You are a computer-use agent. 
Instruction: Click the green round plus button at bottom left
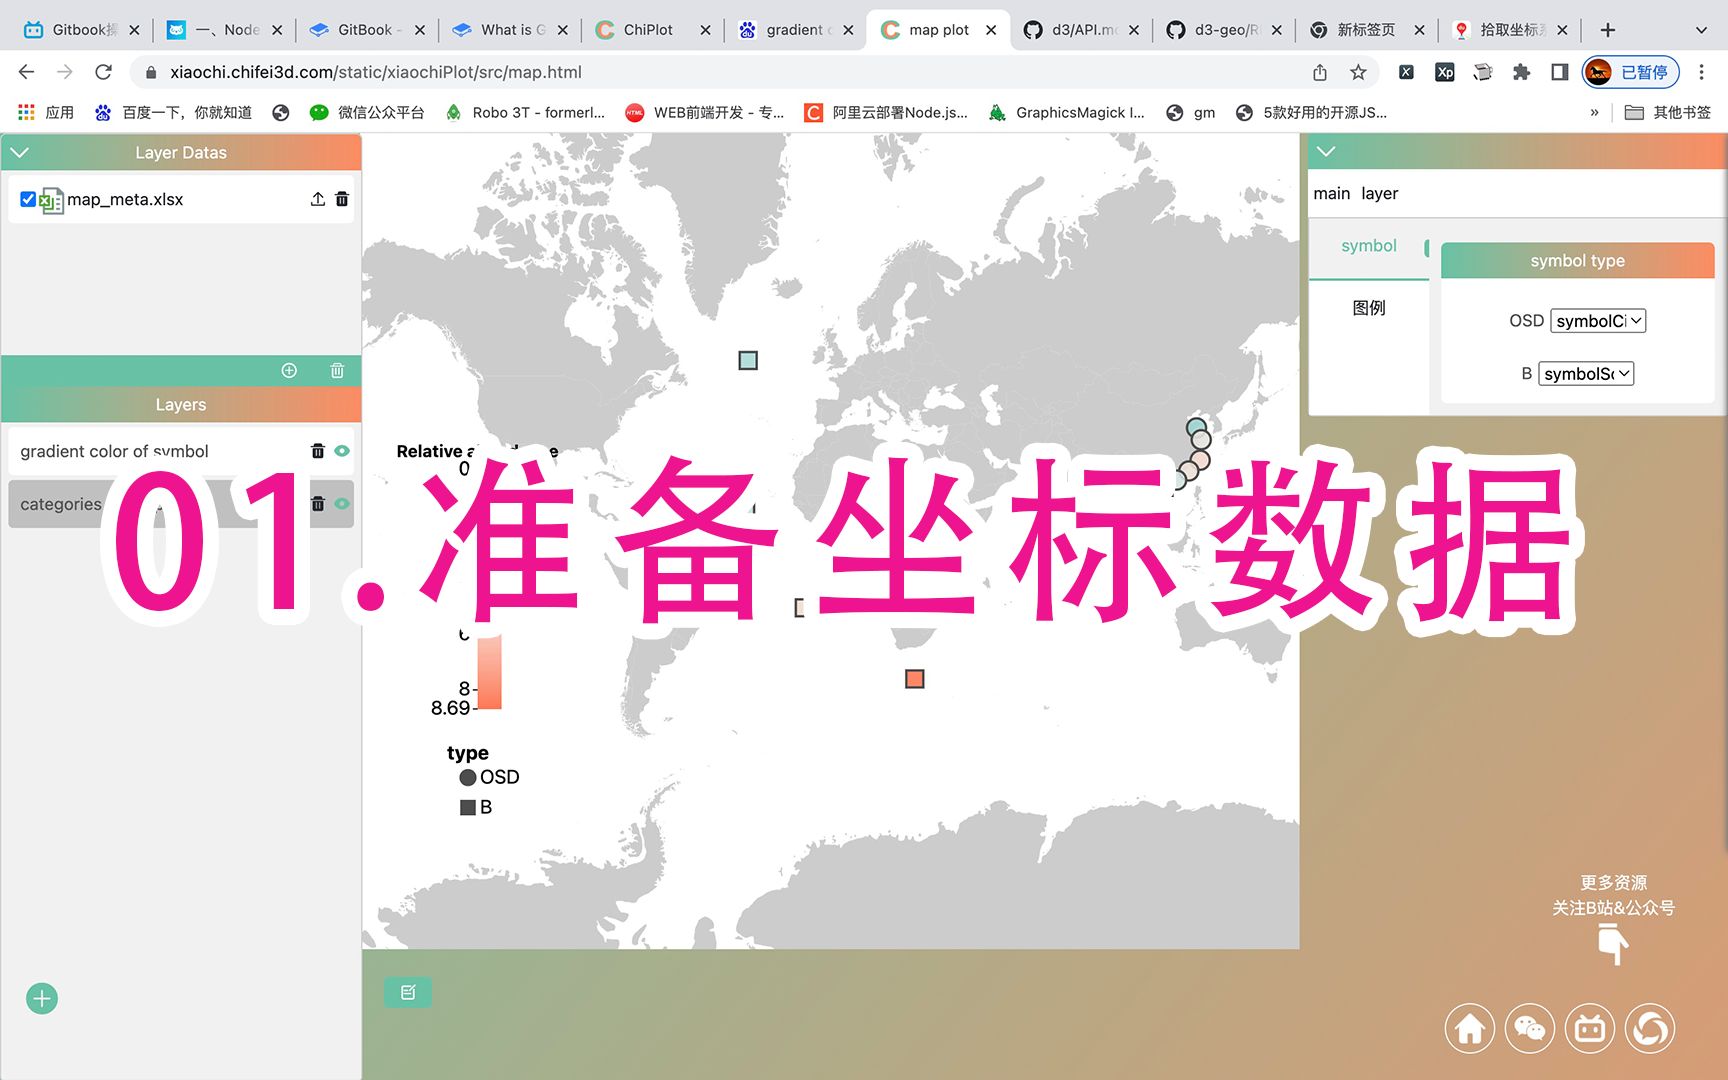pyautogui.click(x=42, y=998)
